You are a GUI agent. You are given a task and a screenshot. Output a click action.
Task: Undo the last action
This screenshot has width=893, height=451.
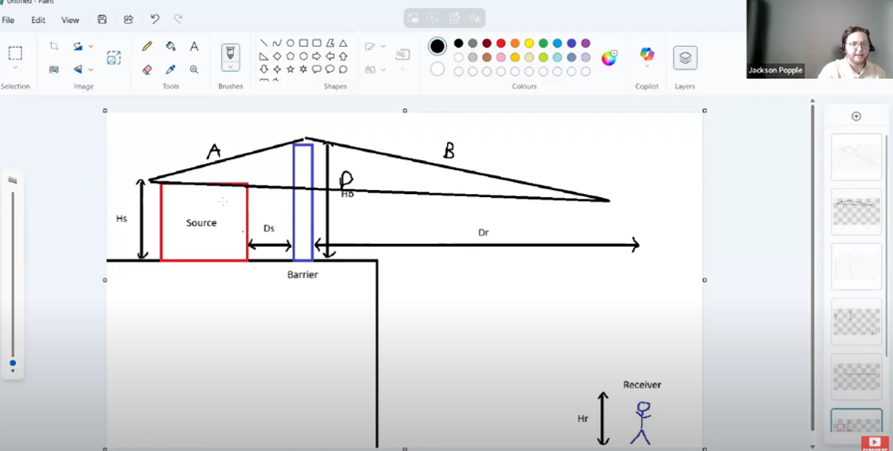[x=154, y=19]
